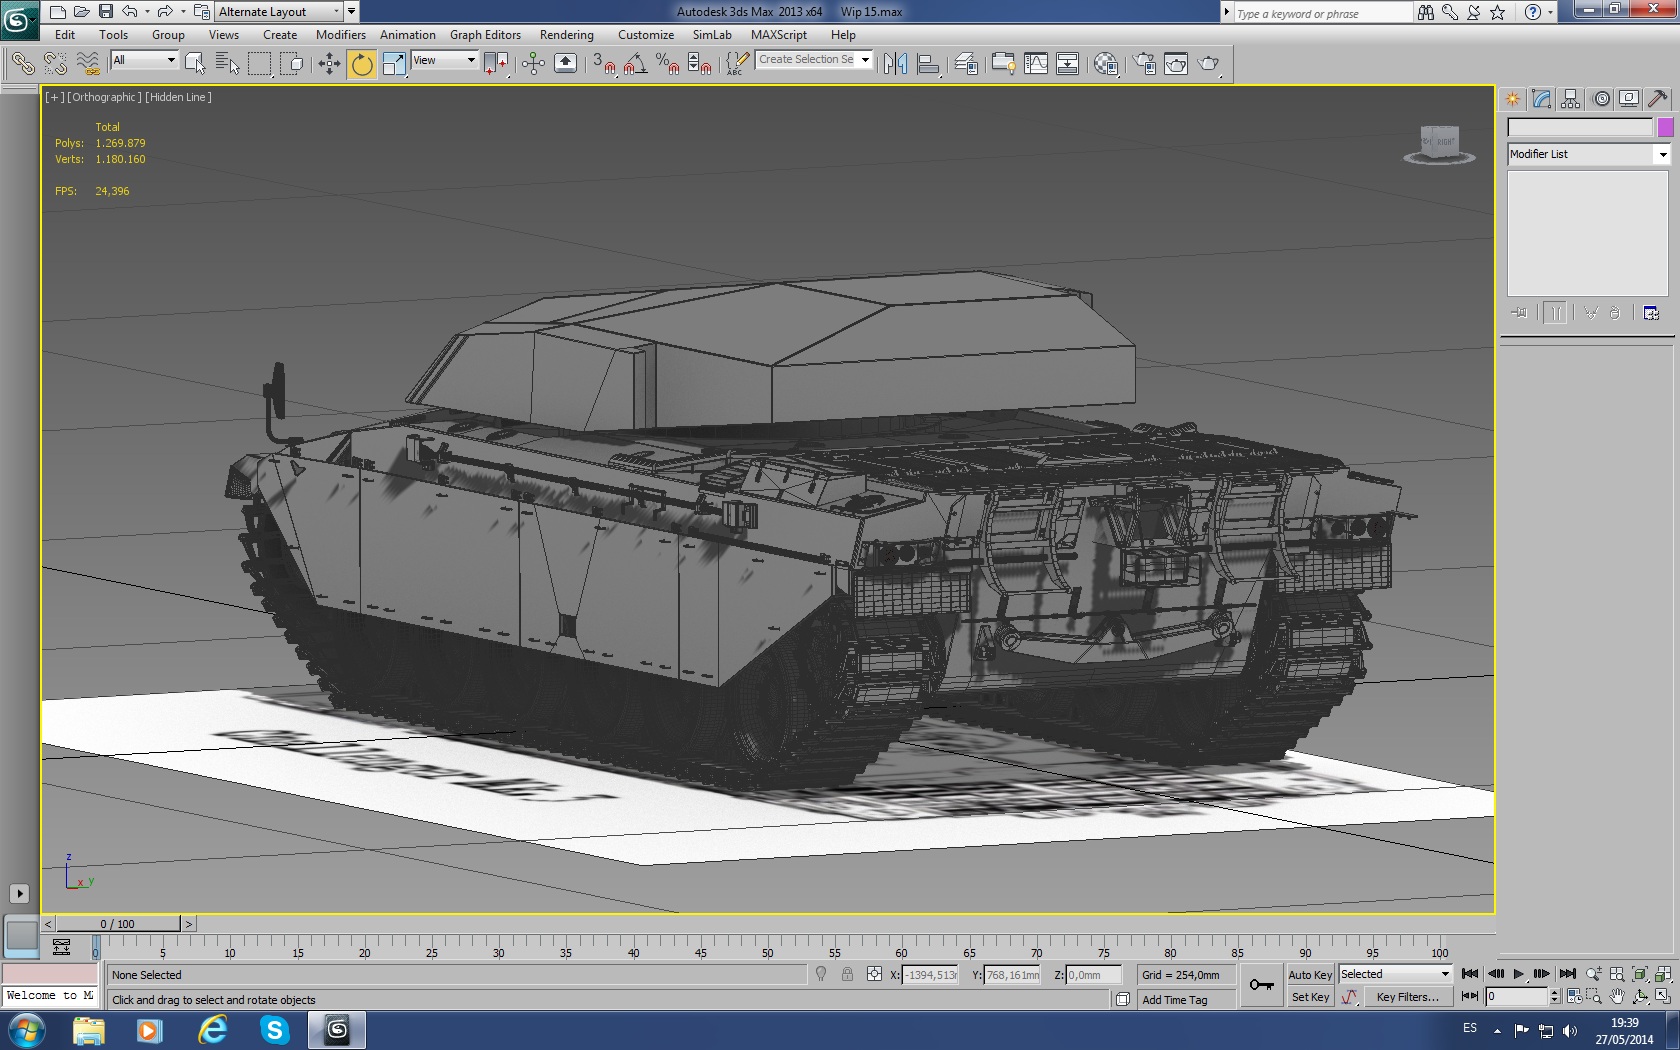Toggle Absolute/Offset transform type-in mode
The image size is (1680, 1050).
[x=875, y=974]
